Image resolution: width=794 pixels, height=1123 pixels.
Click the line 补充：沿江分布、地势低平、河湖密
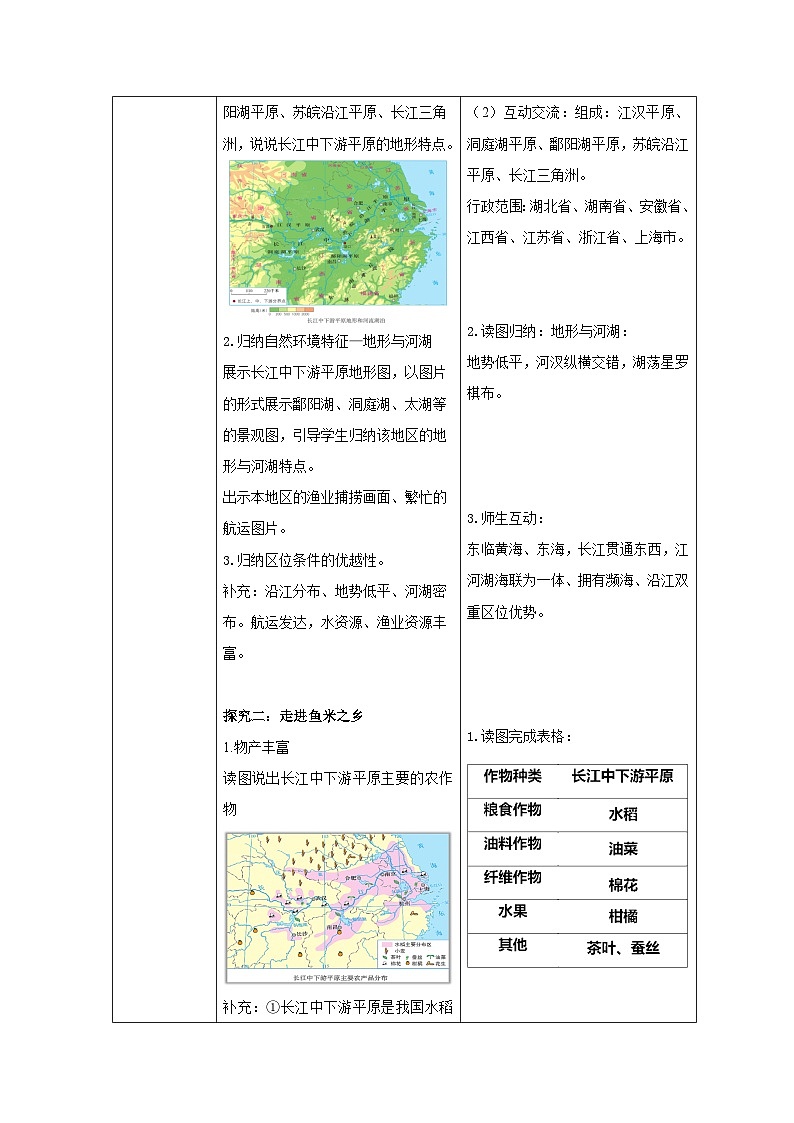[335, 591]
